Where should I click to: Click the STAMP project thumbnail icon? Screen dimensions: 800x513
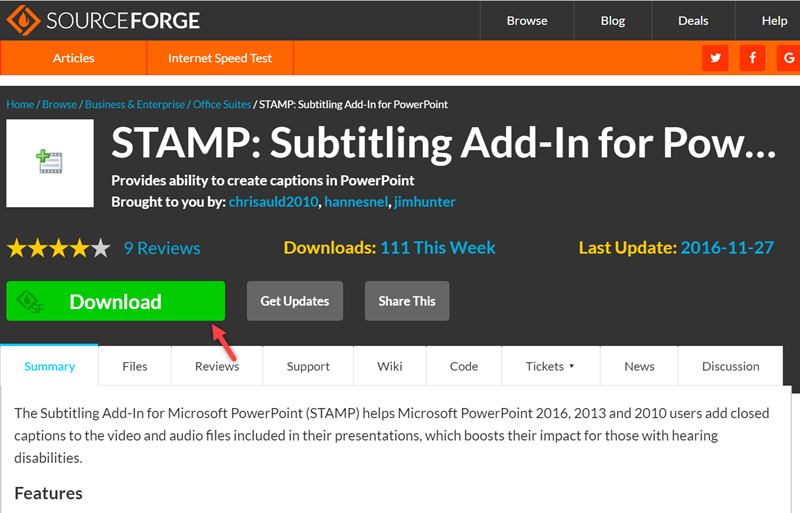tap(50, 163)
